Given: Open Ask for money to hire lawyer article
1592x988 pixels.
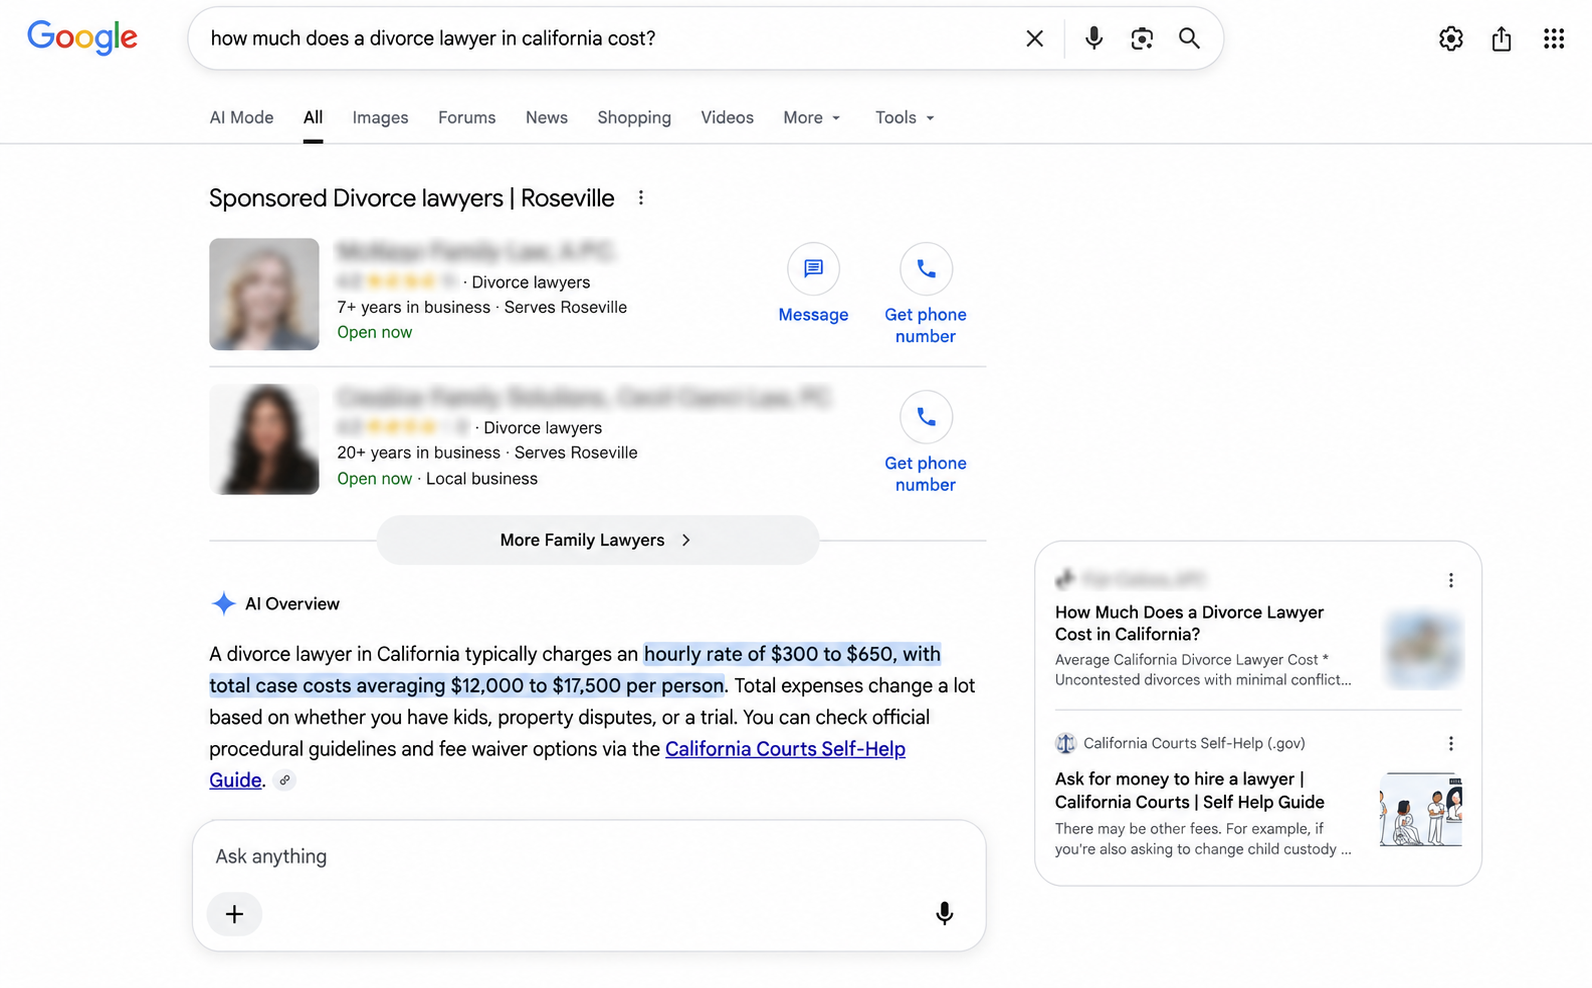Looking at the screenshot, I should (x=1189, y=790).
